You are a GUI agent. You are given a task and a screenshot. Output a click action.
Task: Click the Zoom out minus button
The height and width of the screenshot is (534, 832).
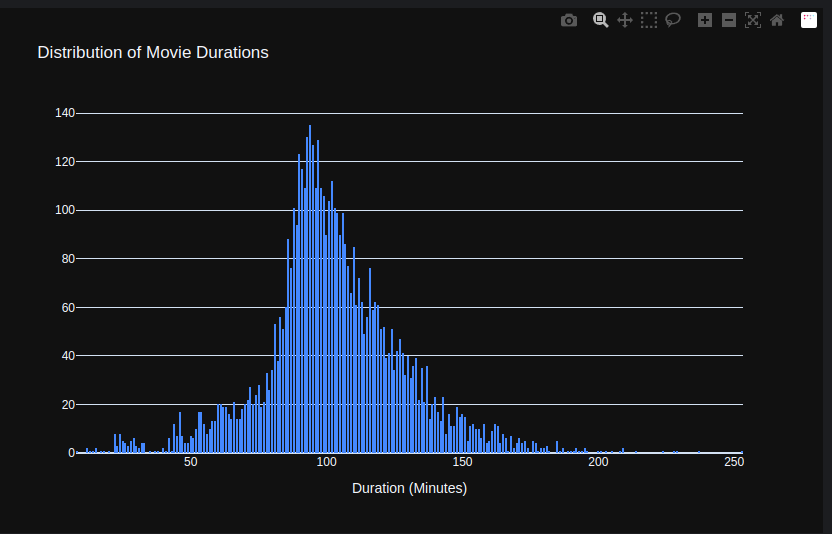729,20
